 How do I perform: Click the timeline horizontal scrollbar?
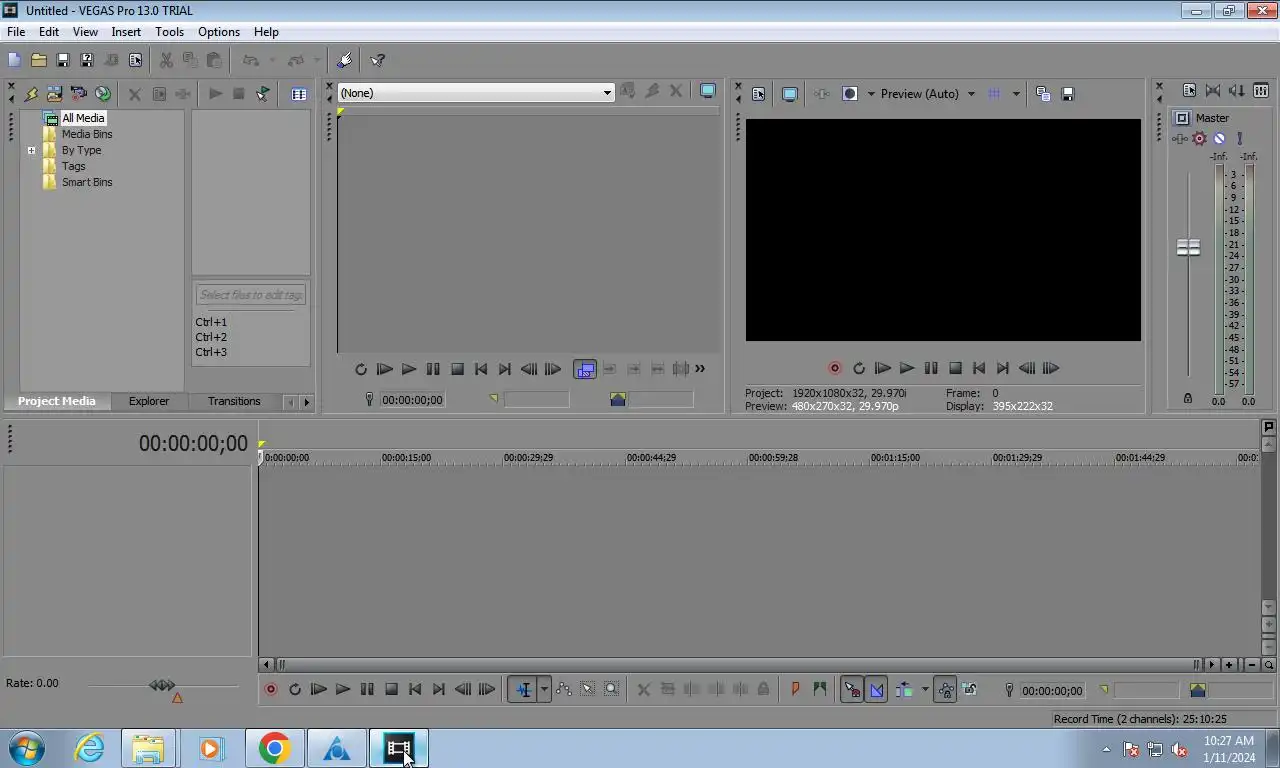click(738, 664)
